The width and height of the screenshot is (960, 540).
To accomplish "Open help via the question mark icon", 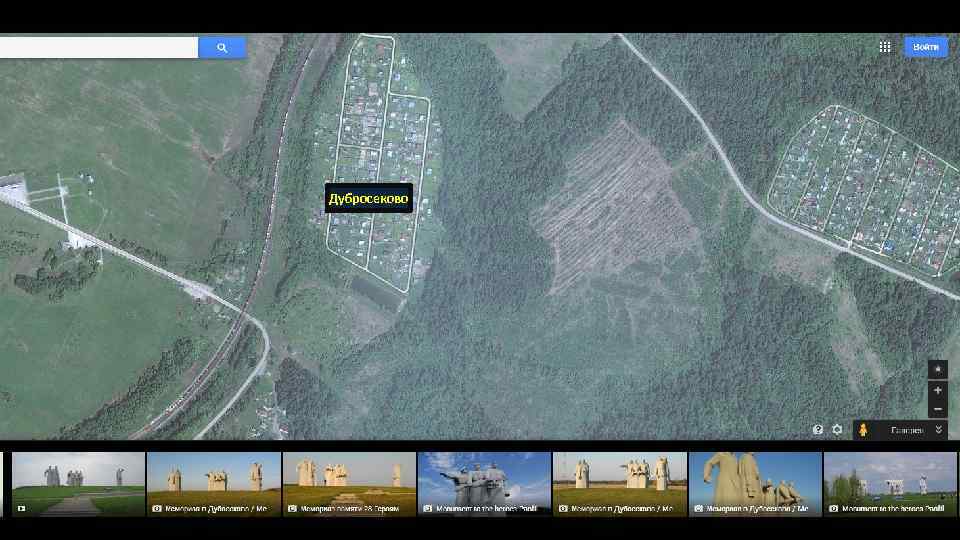I will (x=817, y=430).
